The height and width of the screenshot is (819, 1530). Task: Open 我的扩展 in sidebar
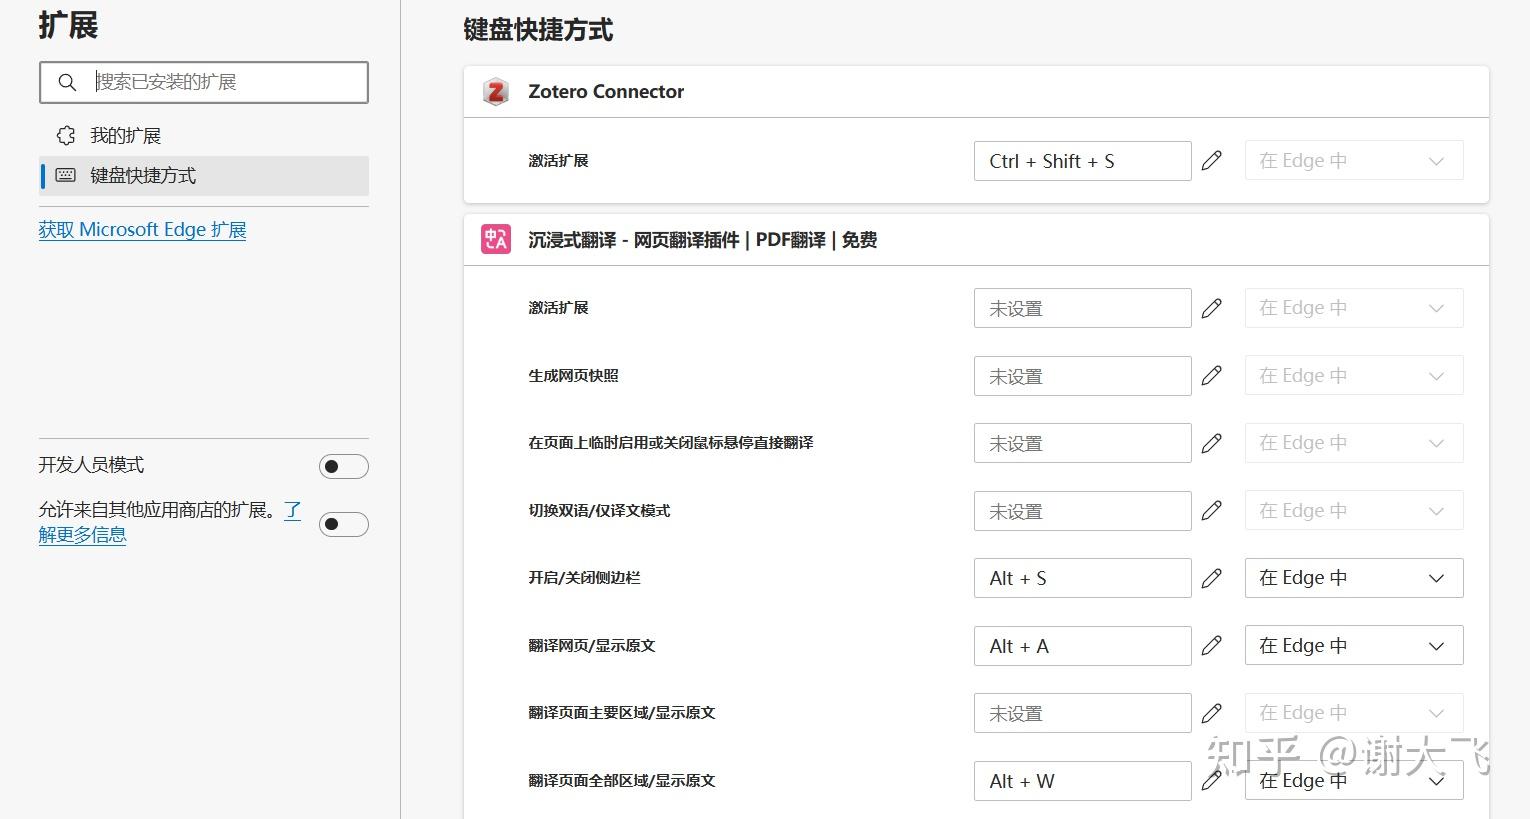(125, 136)
